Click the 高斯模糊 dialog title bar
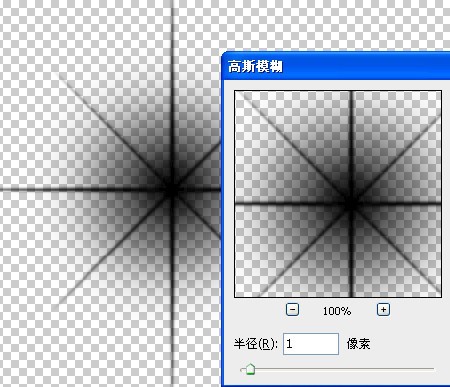Image resolution: width=450 pixels, height=387 pixels. pyautogui.click(x=336, y=66)
